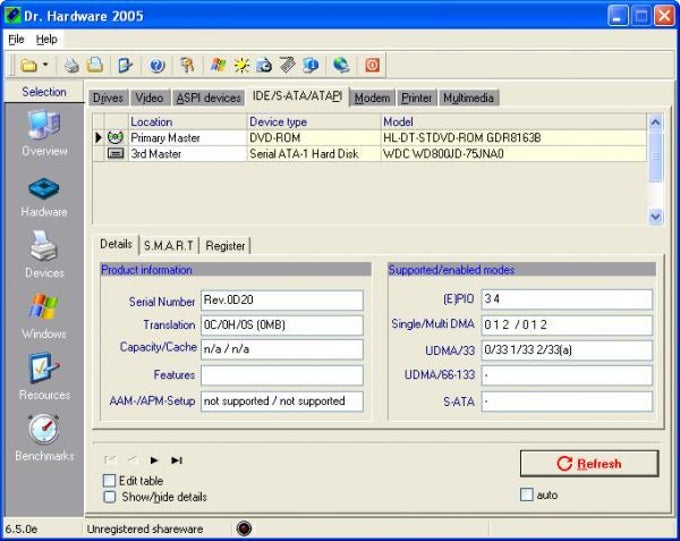Toggle the Show/hide details checkbox

109,496
